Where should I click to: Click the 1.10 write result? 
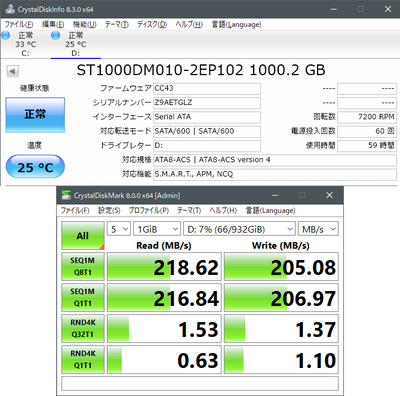281,359
